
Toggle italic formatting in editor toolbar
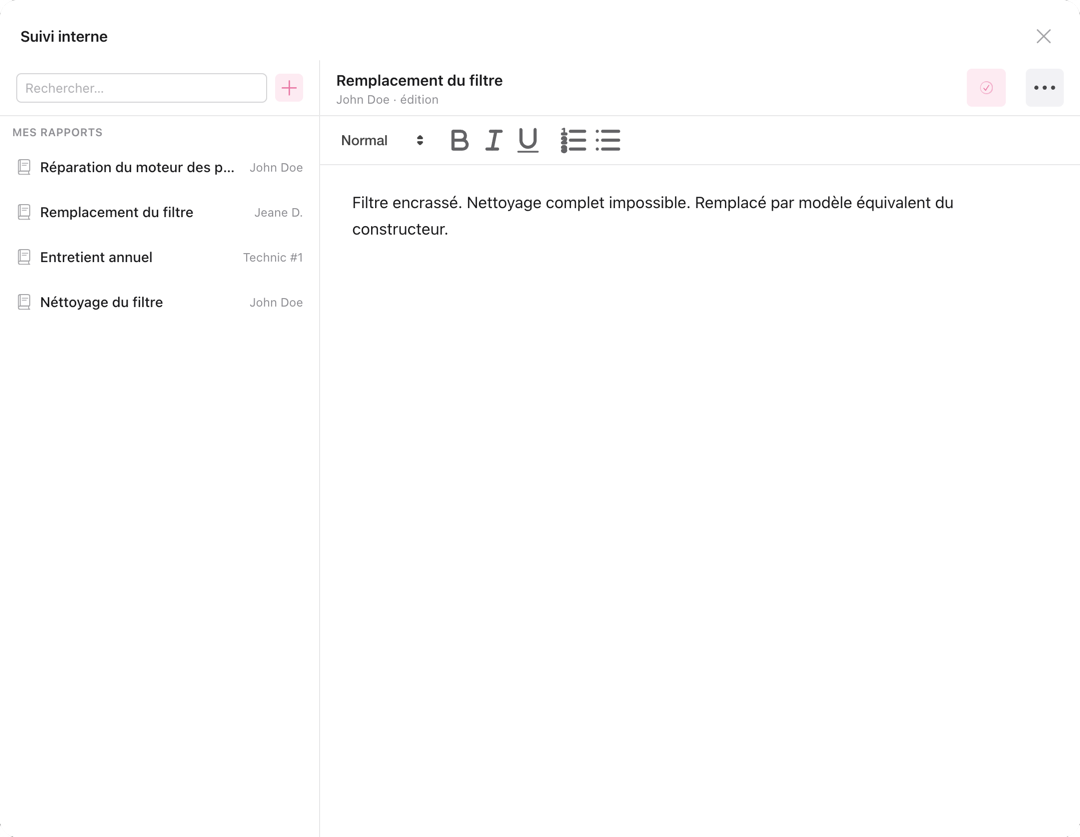coord(493,141)
